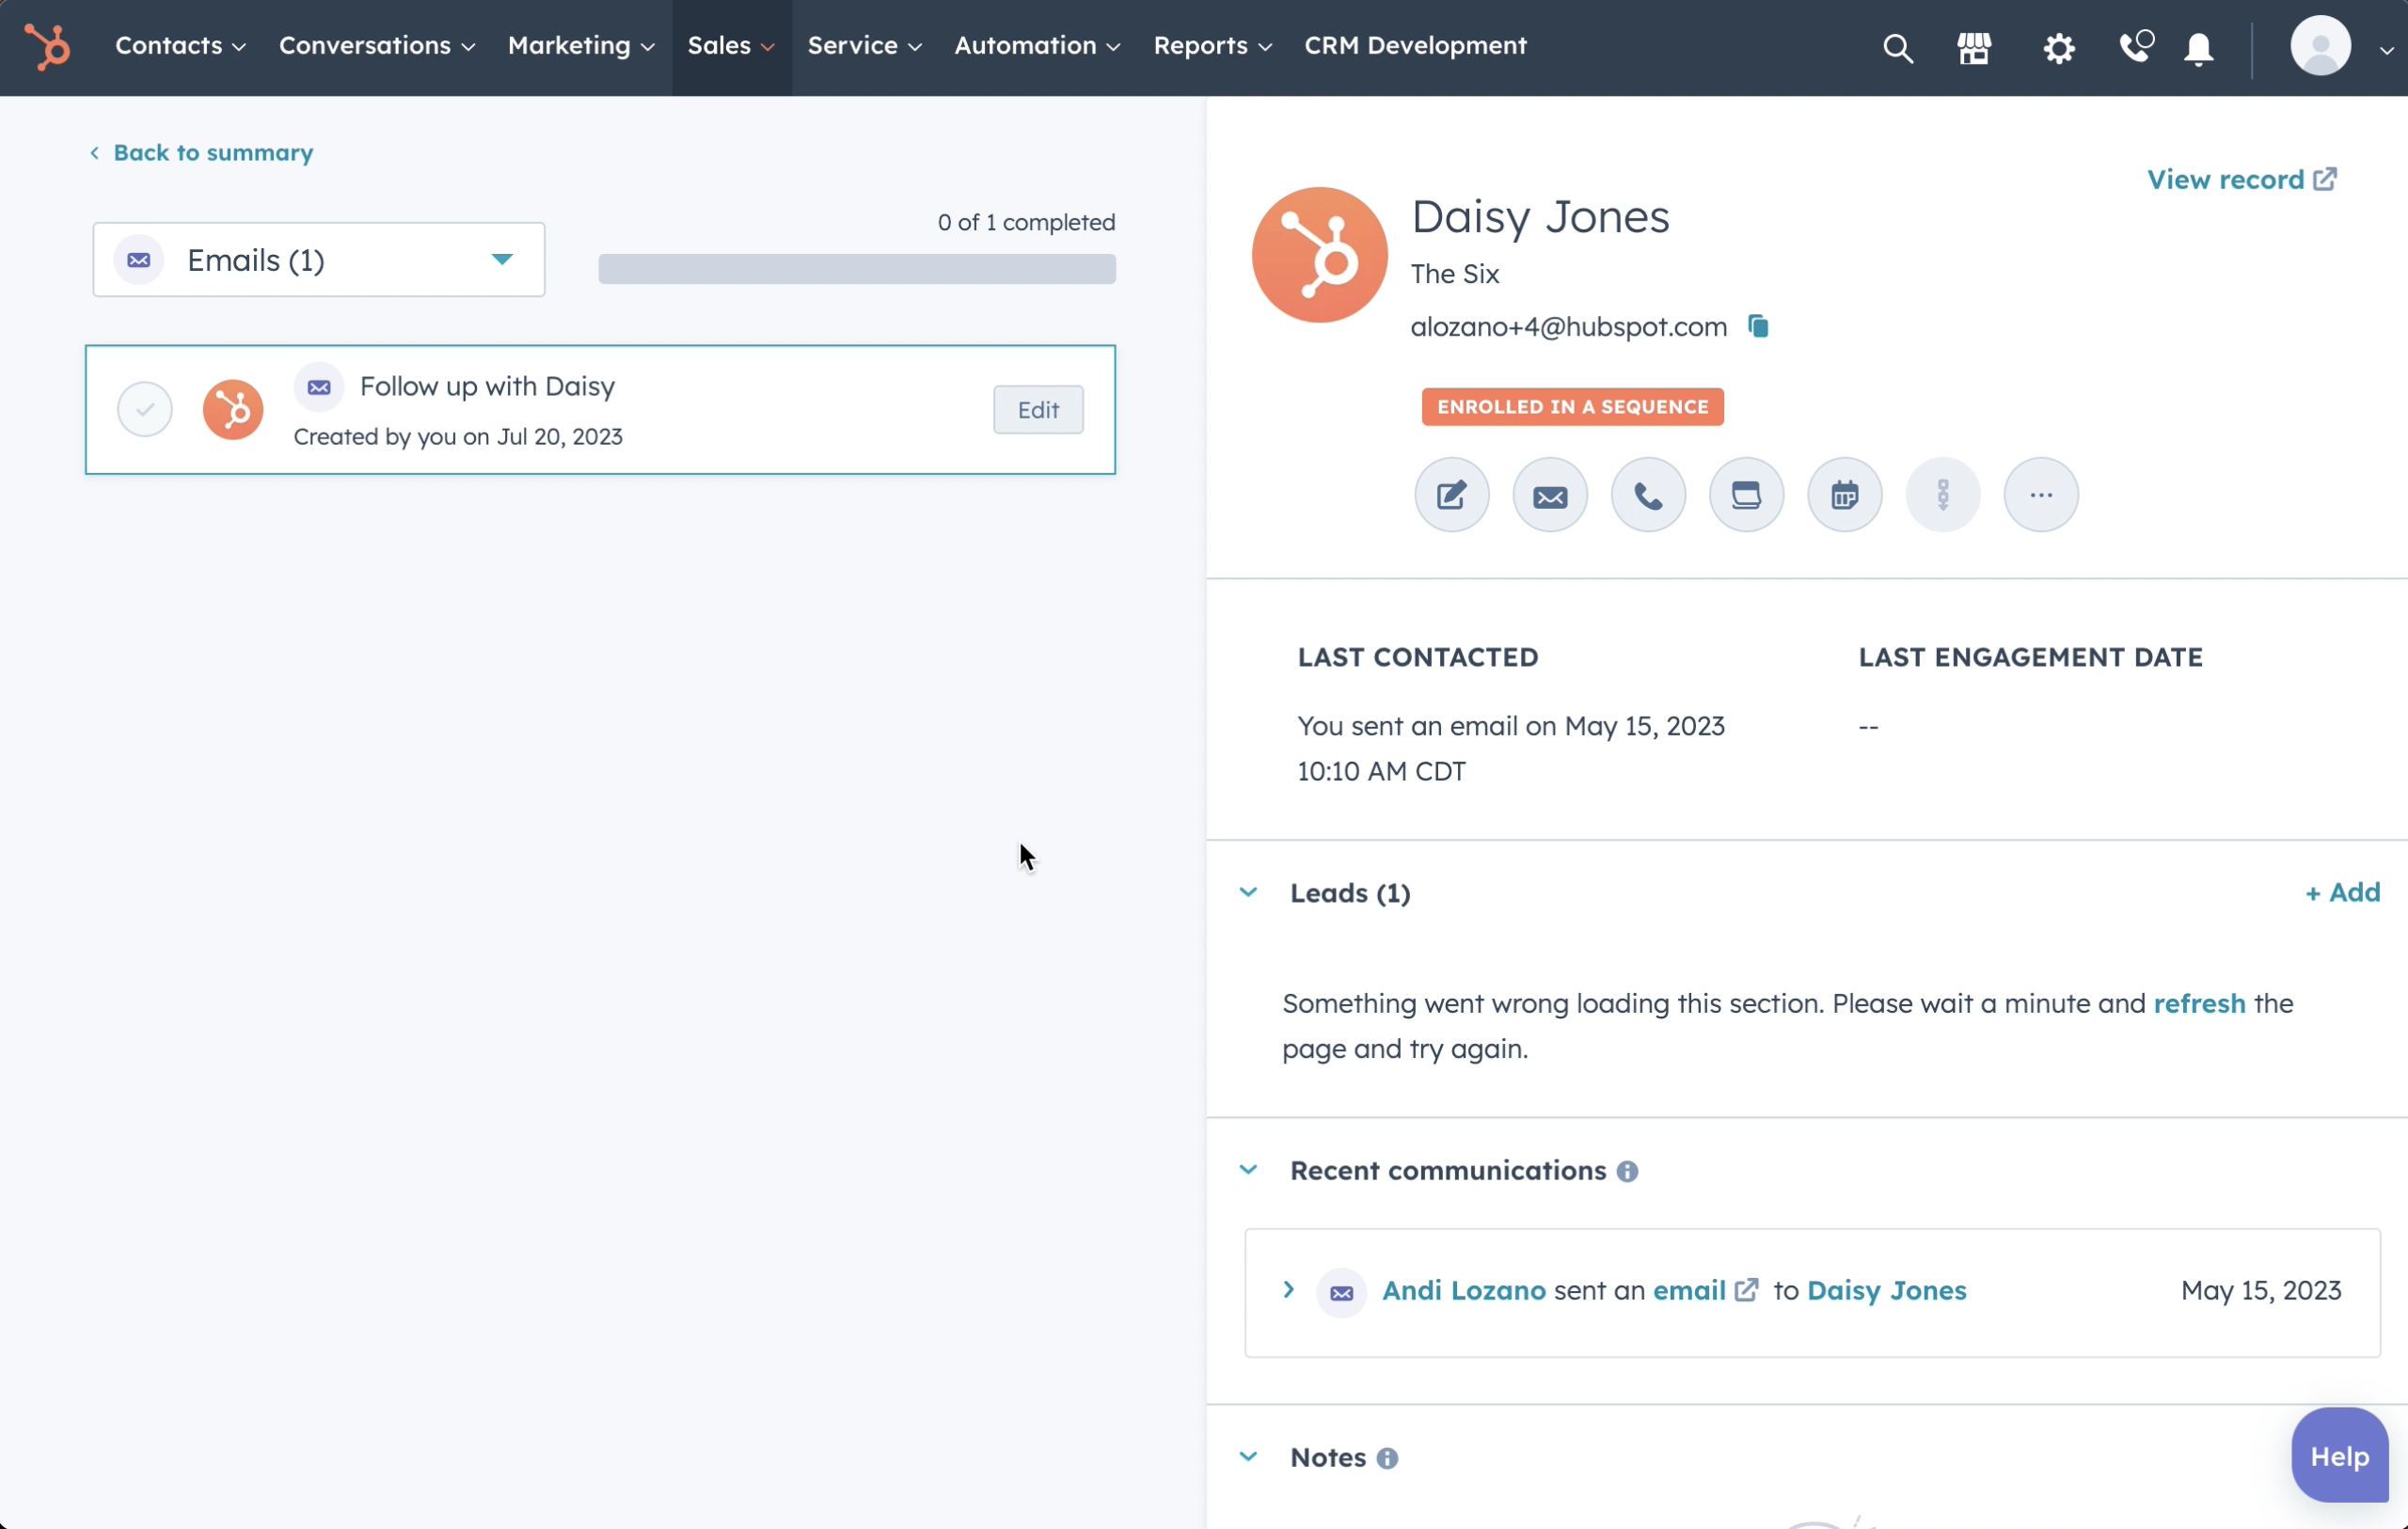Click the calendar/meeting icon in toolbar
2408x1529 pixels.
[x=1843, y=495]
